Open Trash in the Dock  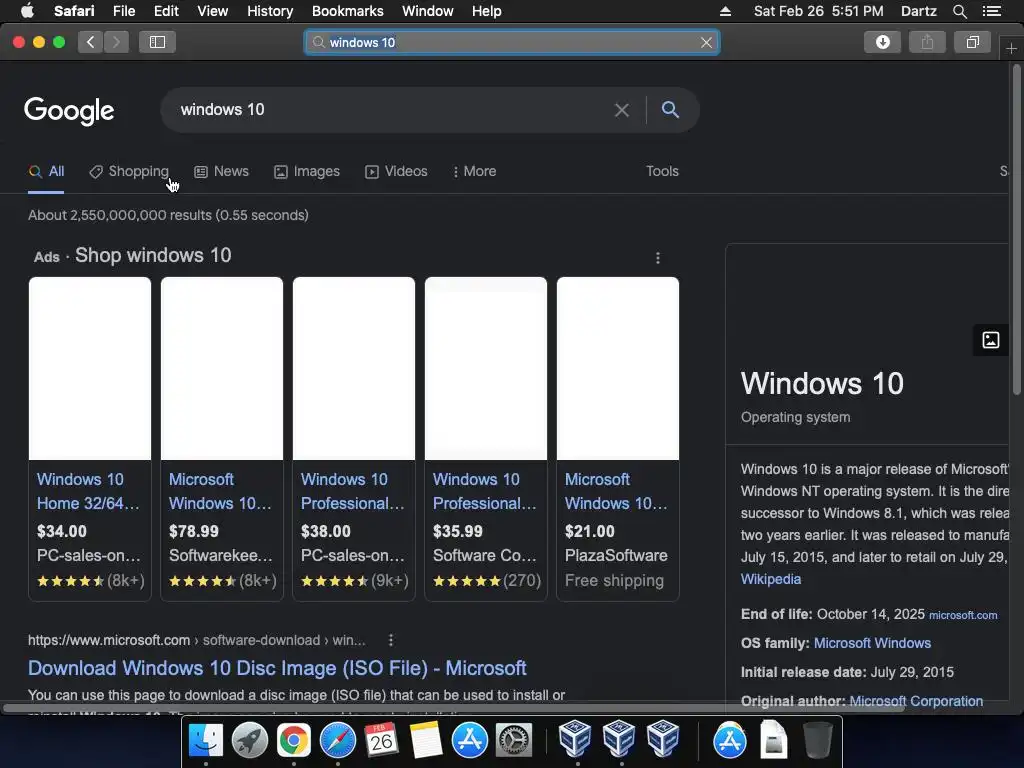pos(817,740)
